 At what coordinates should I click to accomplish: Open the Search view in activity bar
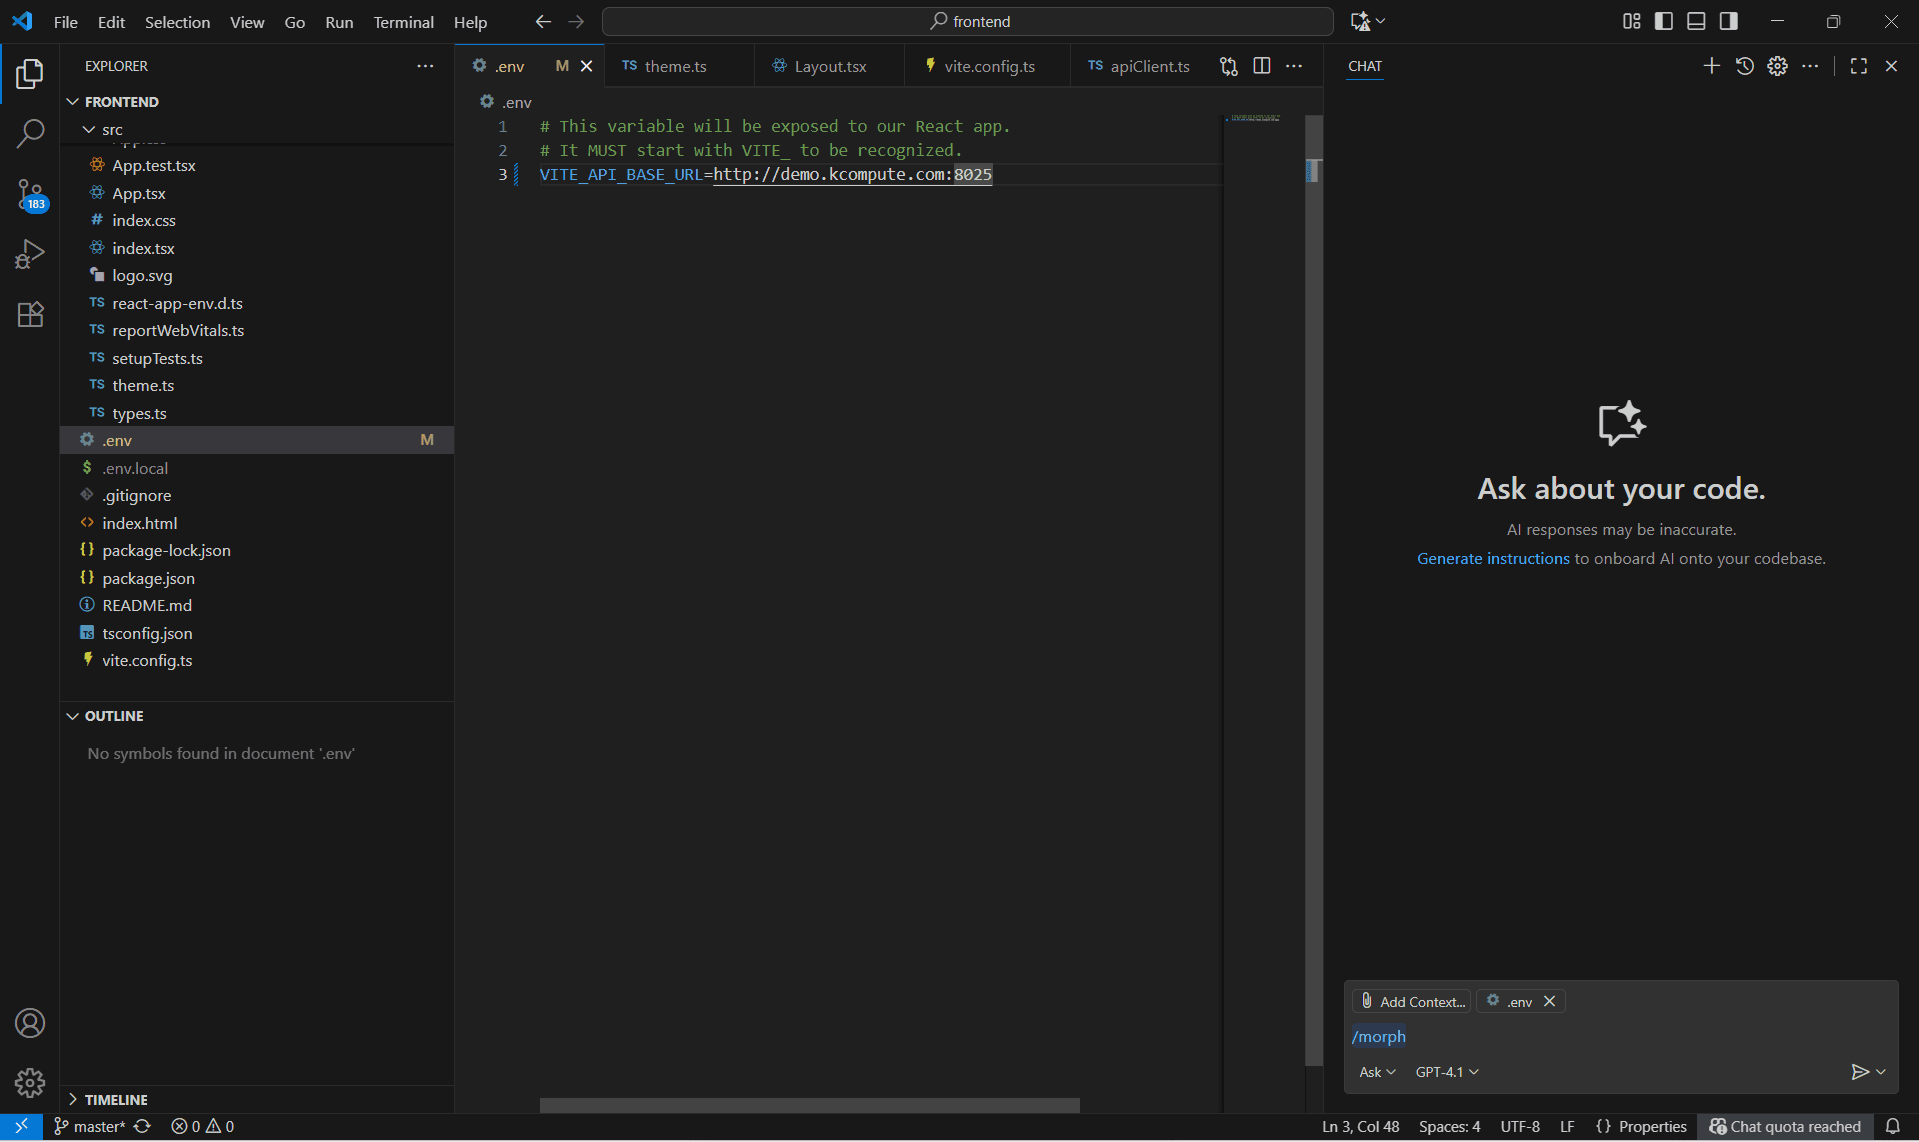(30, 133)
